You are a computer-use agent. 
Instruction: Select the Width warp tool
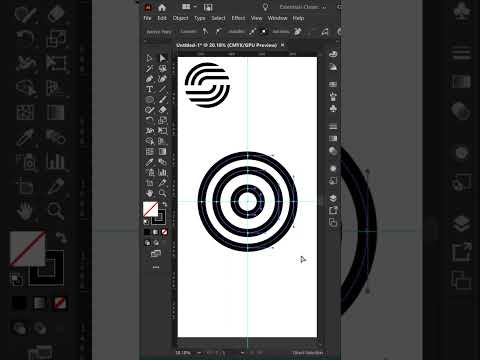tap(149, 131)
